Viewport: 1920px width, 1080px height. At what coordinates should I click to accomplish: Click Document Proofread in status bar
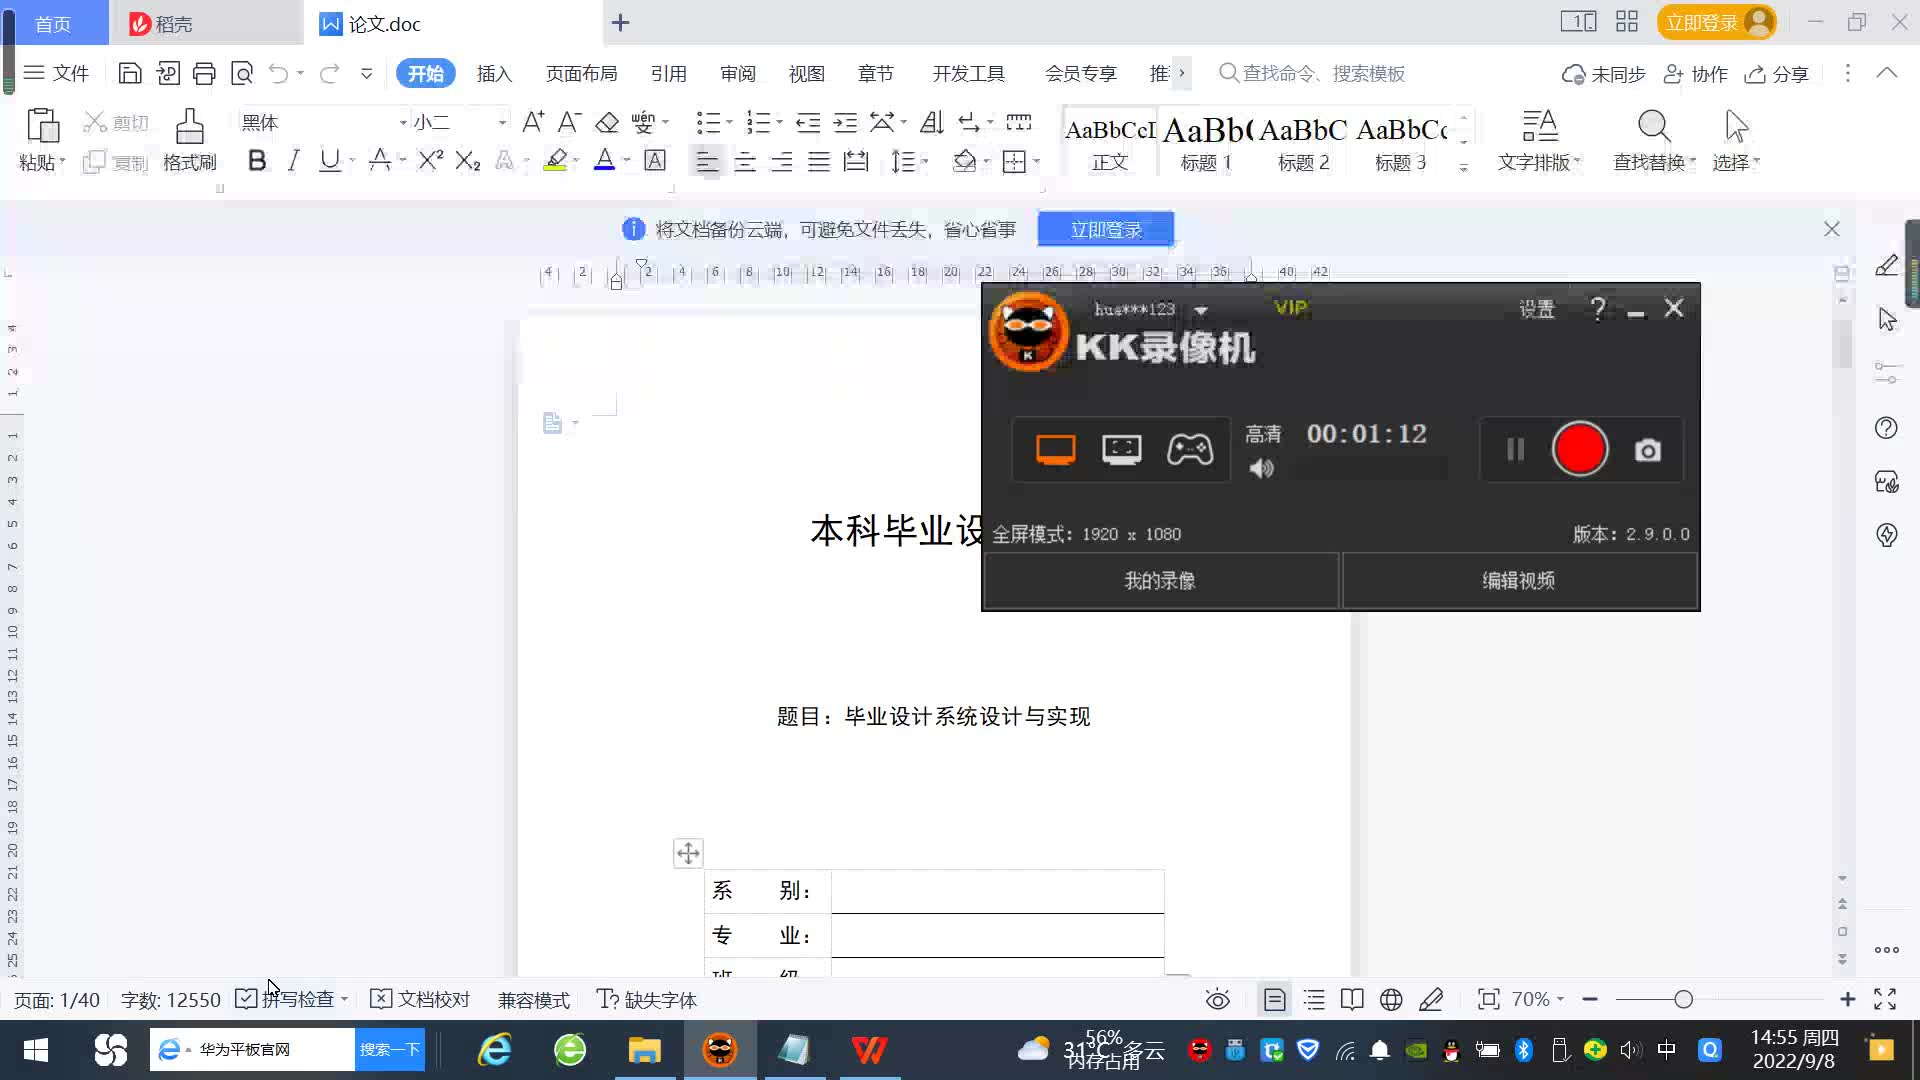(x=420, y=999)
